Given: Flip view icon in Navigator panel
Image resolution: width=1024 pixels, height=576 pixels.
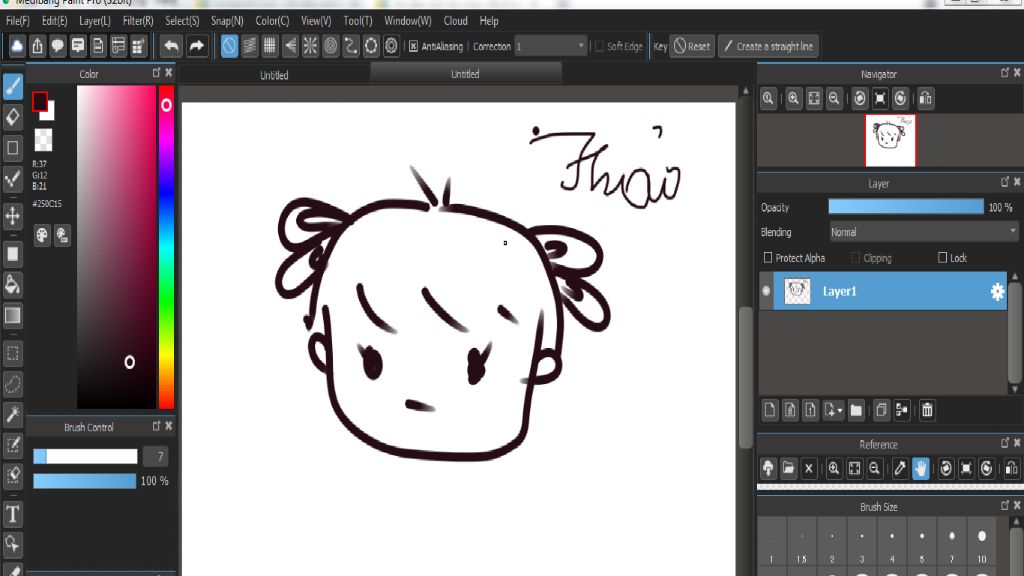Looking at the screenshot, I should click(925, 99).
